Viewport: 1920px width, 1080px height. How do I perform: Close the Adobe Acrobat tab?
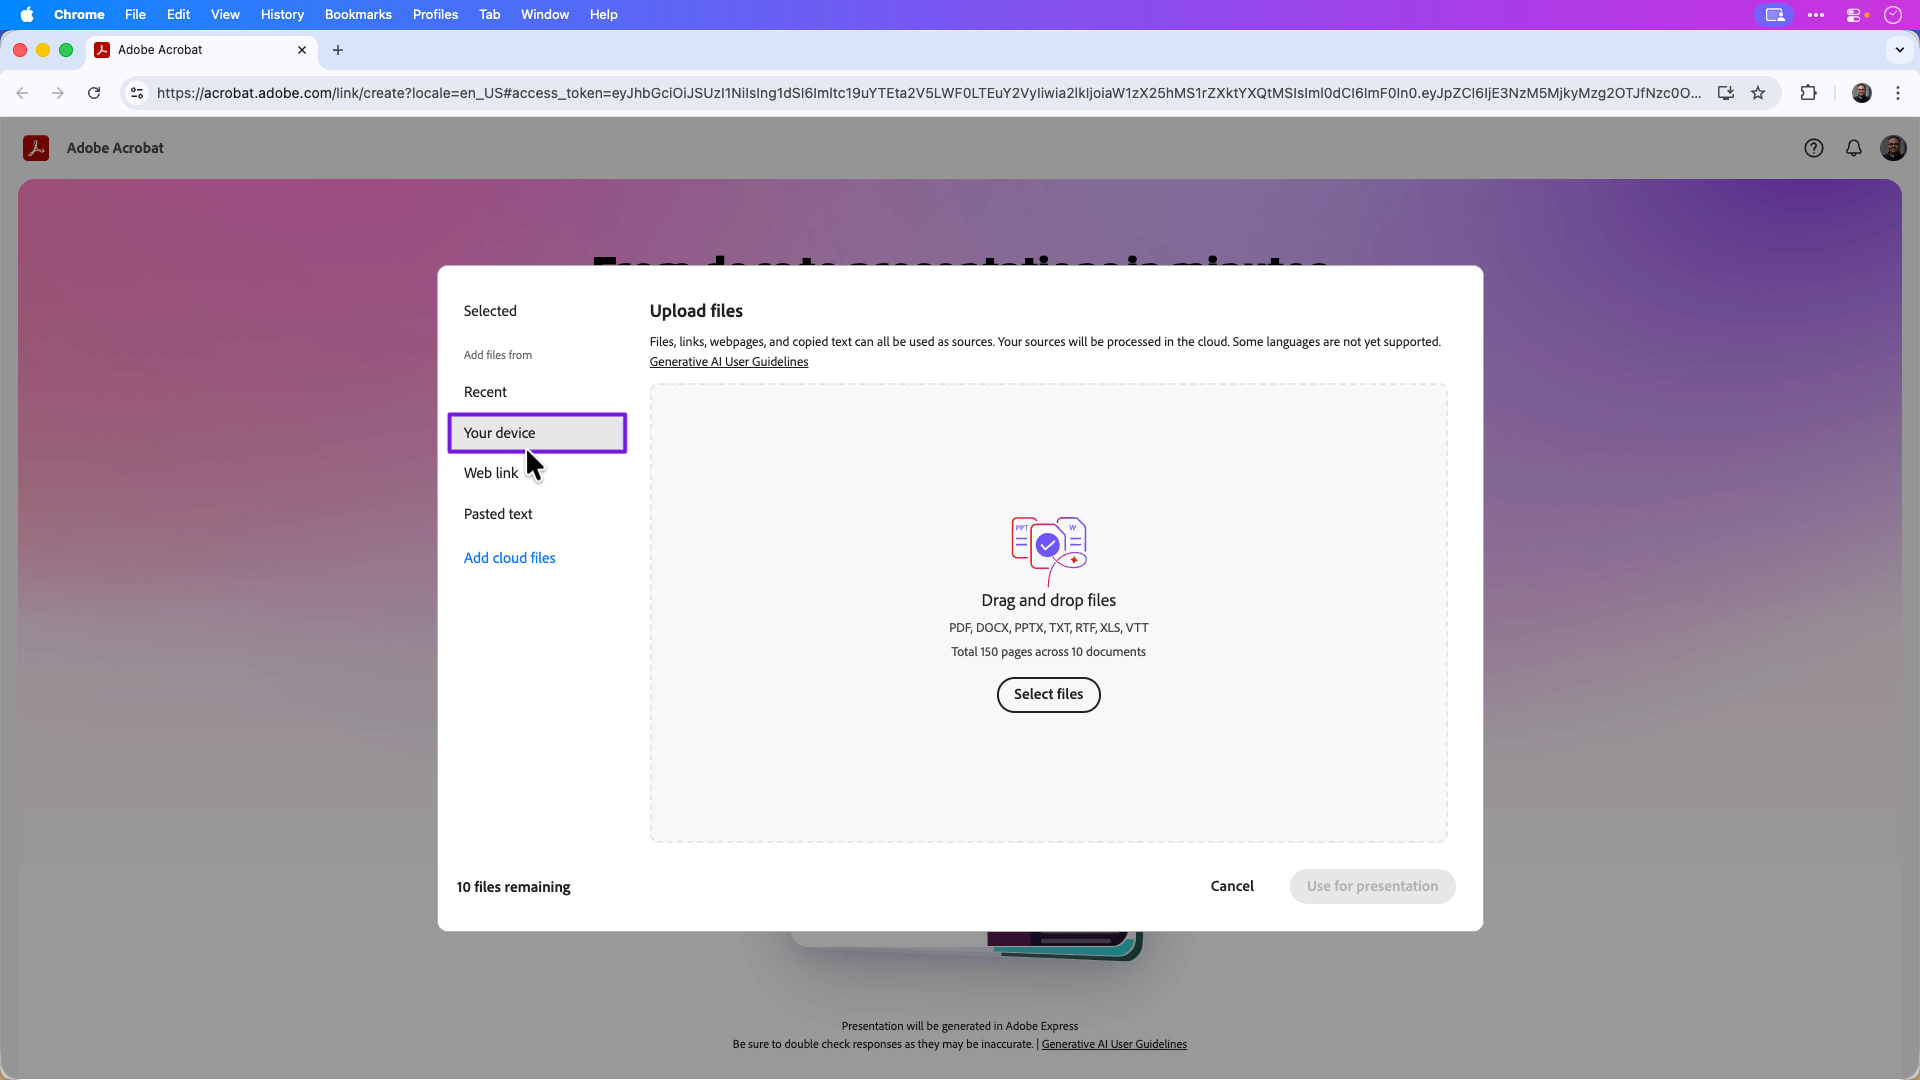[x=302, y=50]
